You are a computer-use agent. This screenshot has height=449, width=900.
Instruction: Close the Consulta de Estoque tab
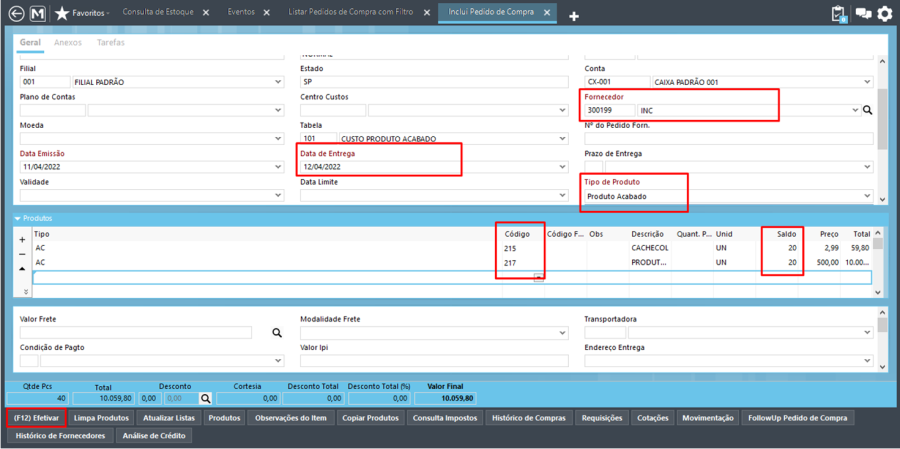pyautogui.click(x=206, y=13)
